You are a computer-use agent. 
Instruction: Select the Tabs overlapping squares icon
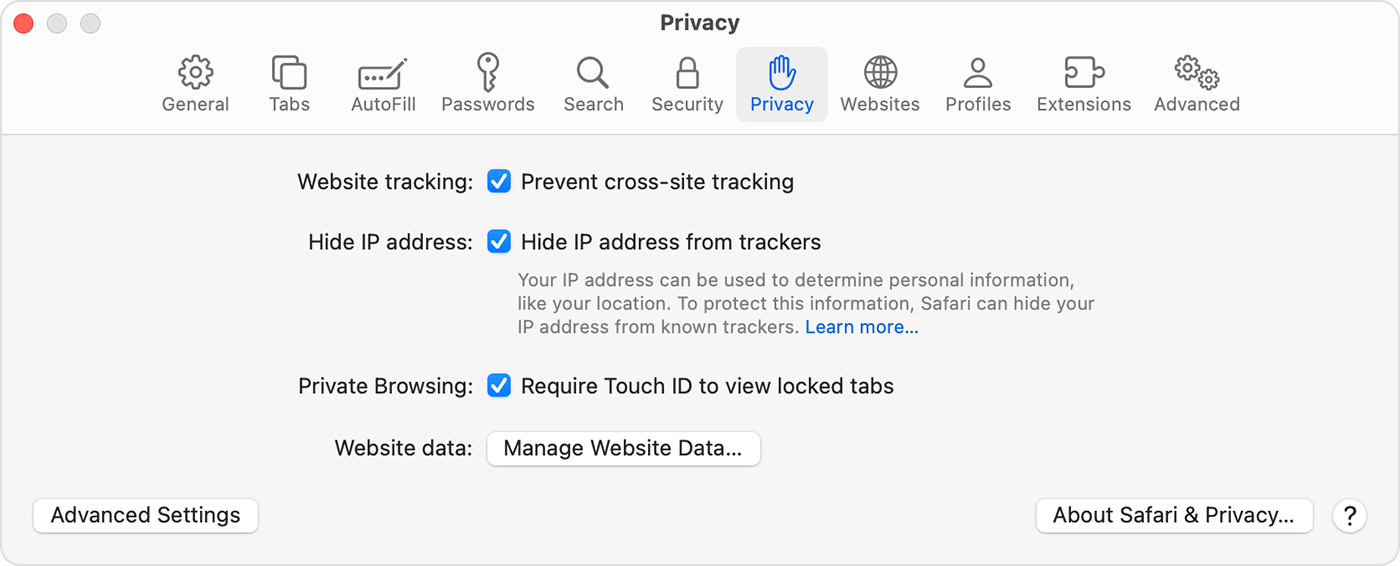click(x=289, y=73)
